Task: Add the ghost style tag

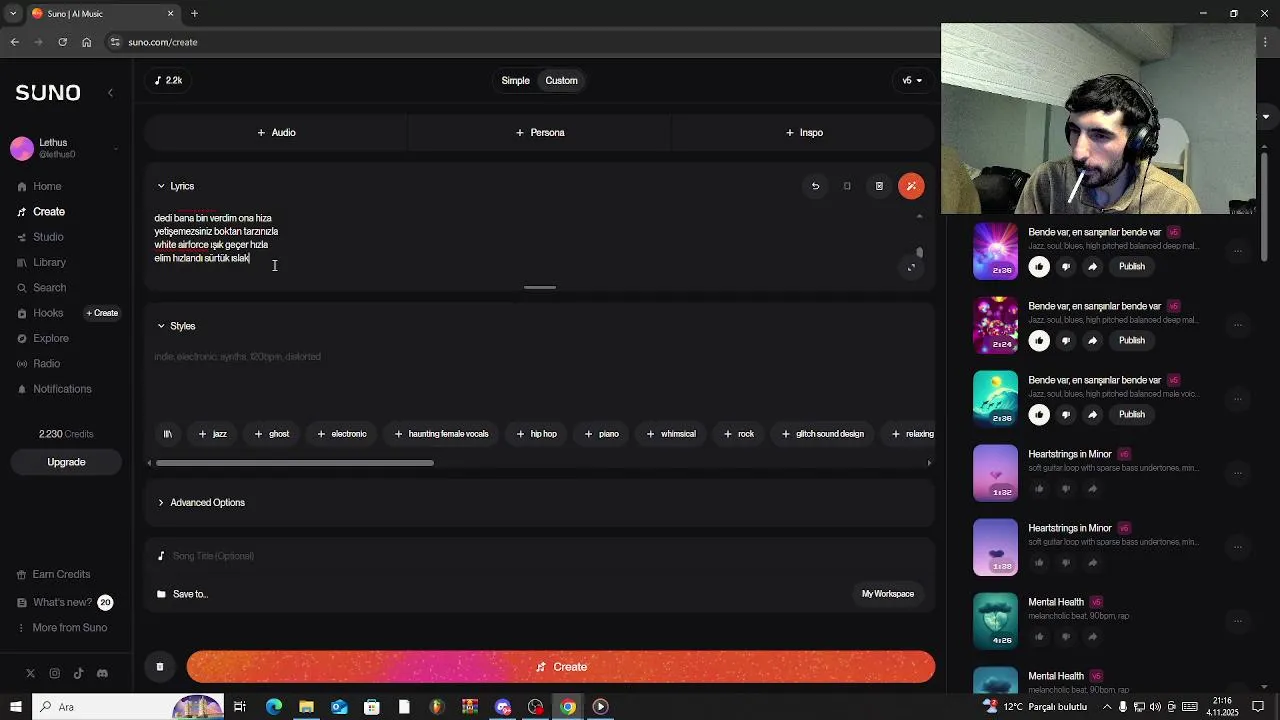Action: coord(272,434)
